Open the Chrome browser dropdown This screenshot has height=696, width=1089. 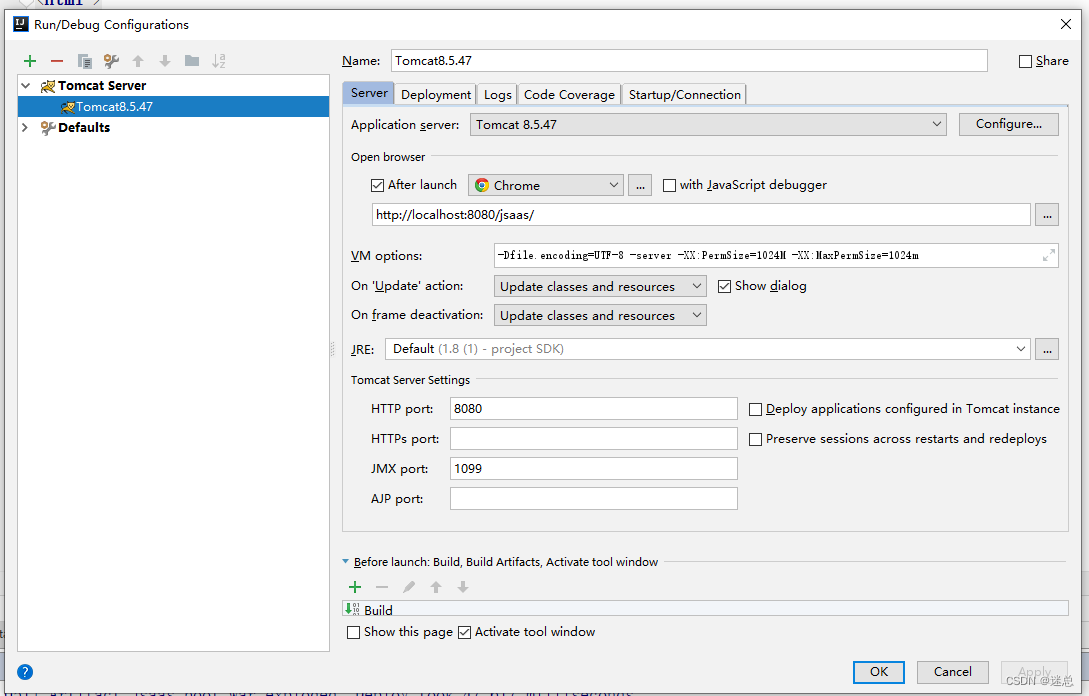click(x=546, y=185)
